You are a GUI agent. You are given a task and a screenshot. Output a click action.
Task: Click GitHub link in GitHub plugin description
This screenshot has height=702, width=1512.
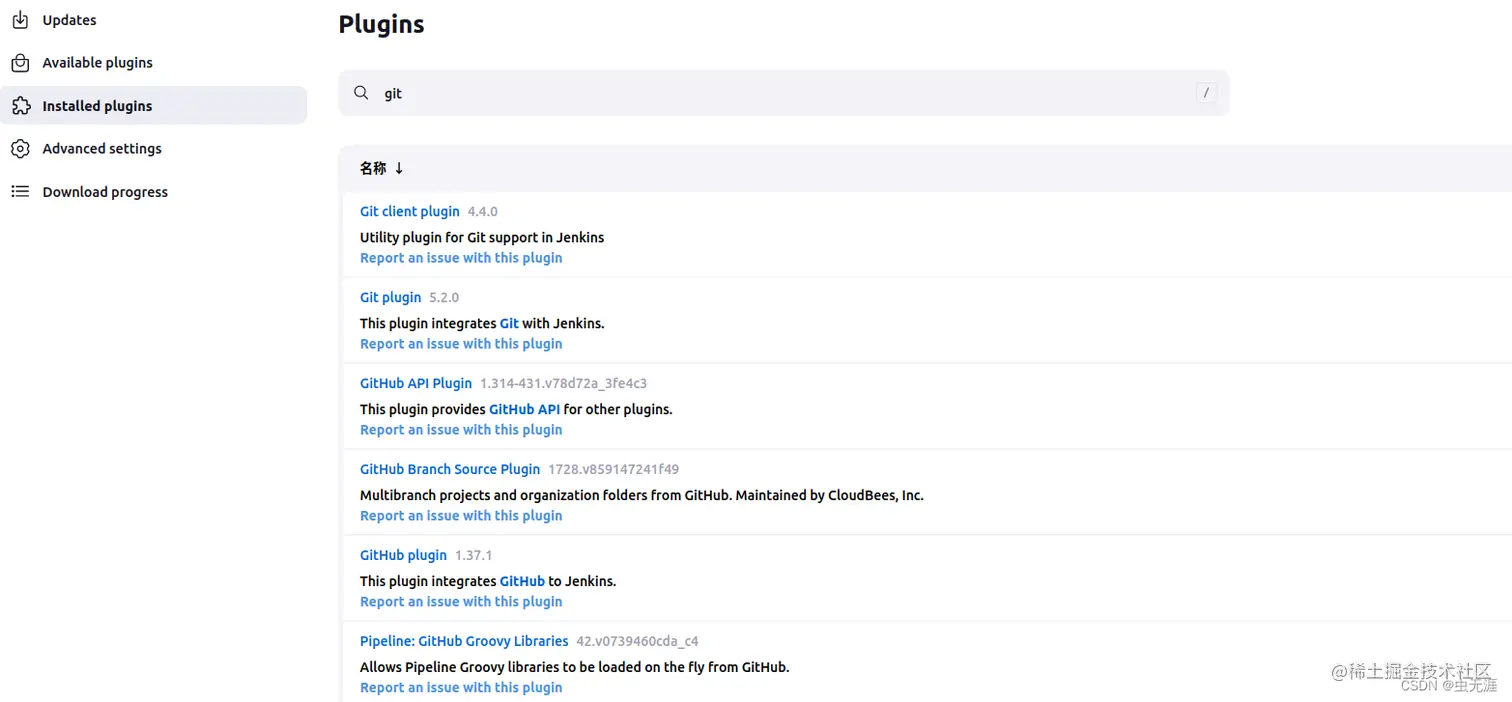tap(522, 581)
